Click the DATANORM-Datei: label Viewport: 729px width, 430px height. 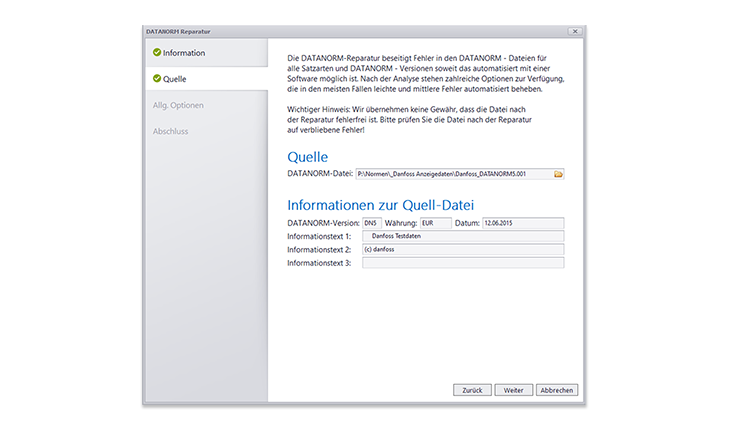[320, 174]
